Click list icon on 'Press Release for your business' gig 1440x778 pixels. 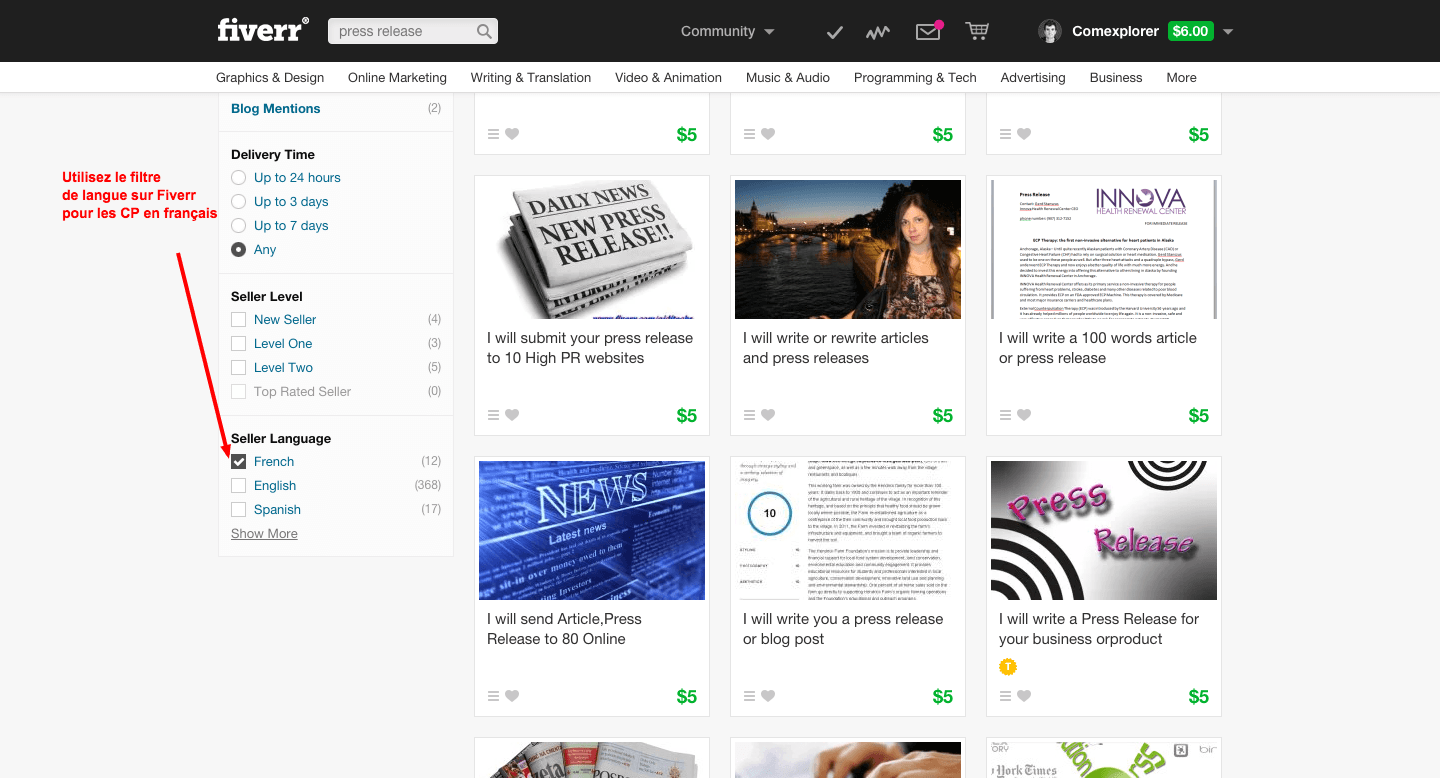pos(1005,696)
